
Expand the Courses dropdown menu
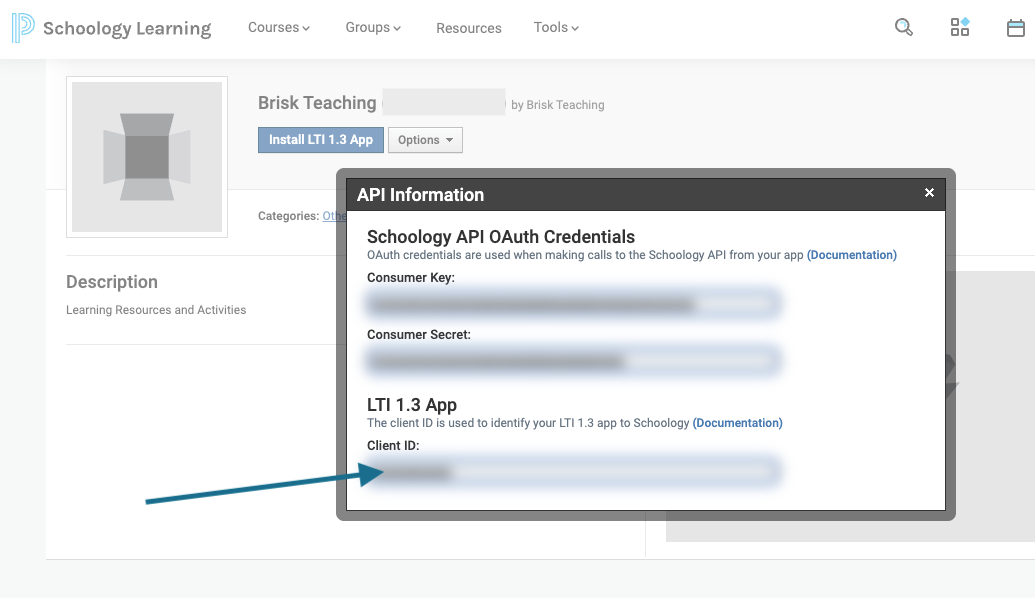tap(279, 28)
